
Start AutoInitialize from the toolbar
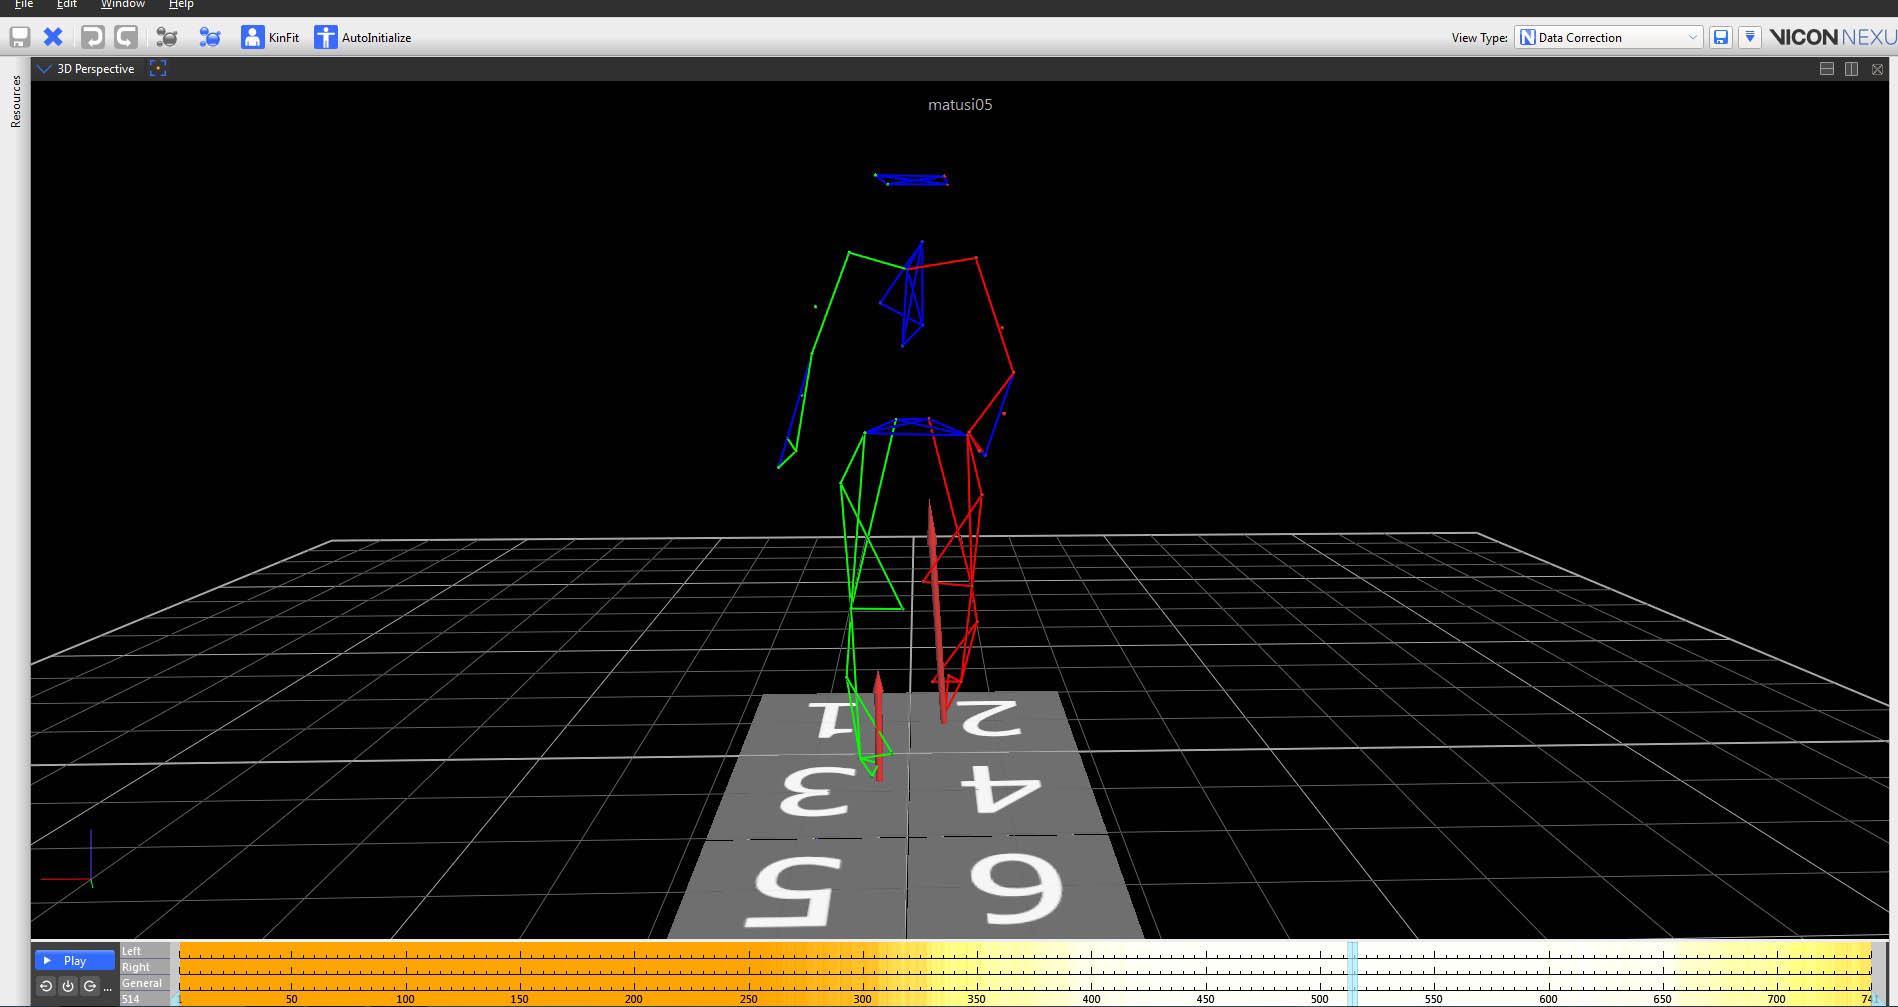(363, 37)
